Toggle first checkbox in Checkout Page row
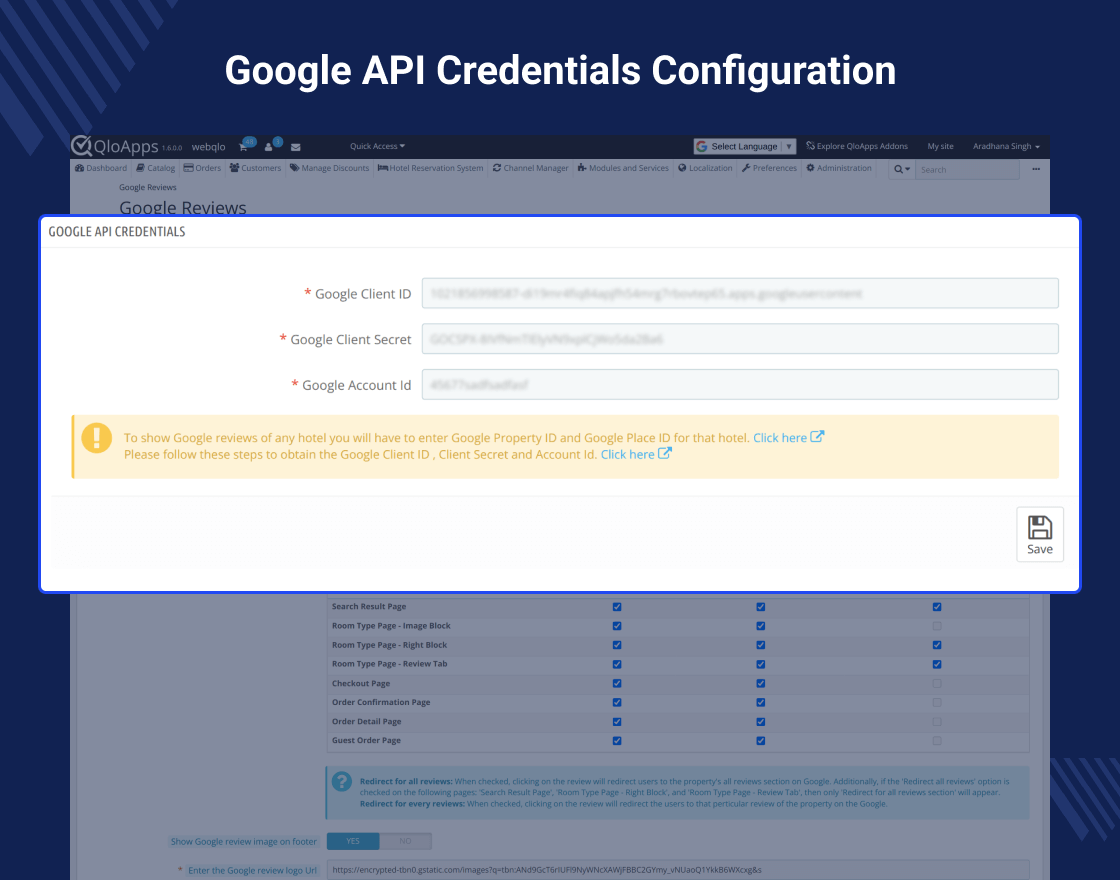Image resolution: width=1120 pixels, height=880 pixels. pyautogui.click(x=617, y=684)
